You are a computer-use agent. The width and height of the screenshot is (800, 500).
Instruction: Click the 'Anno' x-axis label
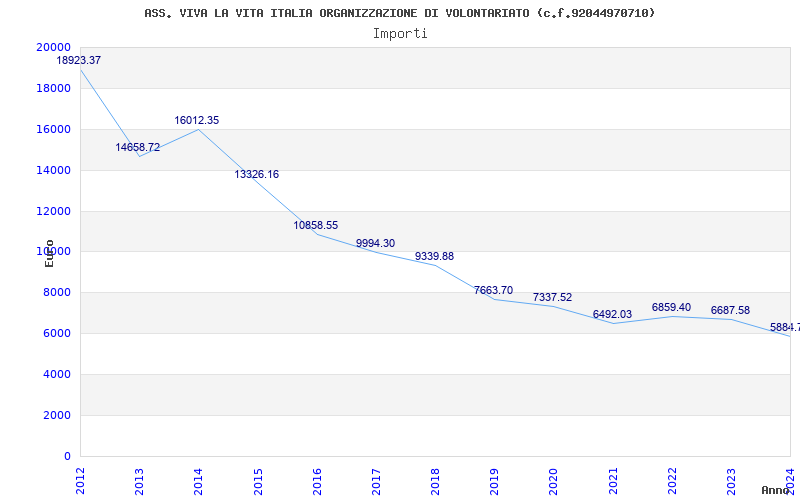775,490
